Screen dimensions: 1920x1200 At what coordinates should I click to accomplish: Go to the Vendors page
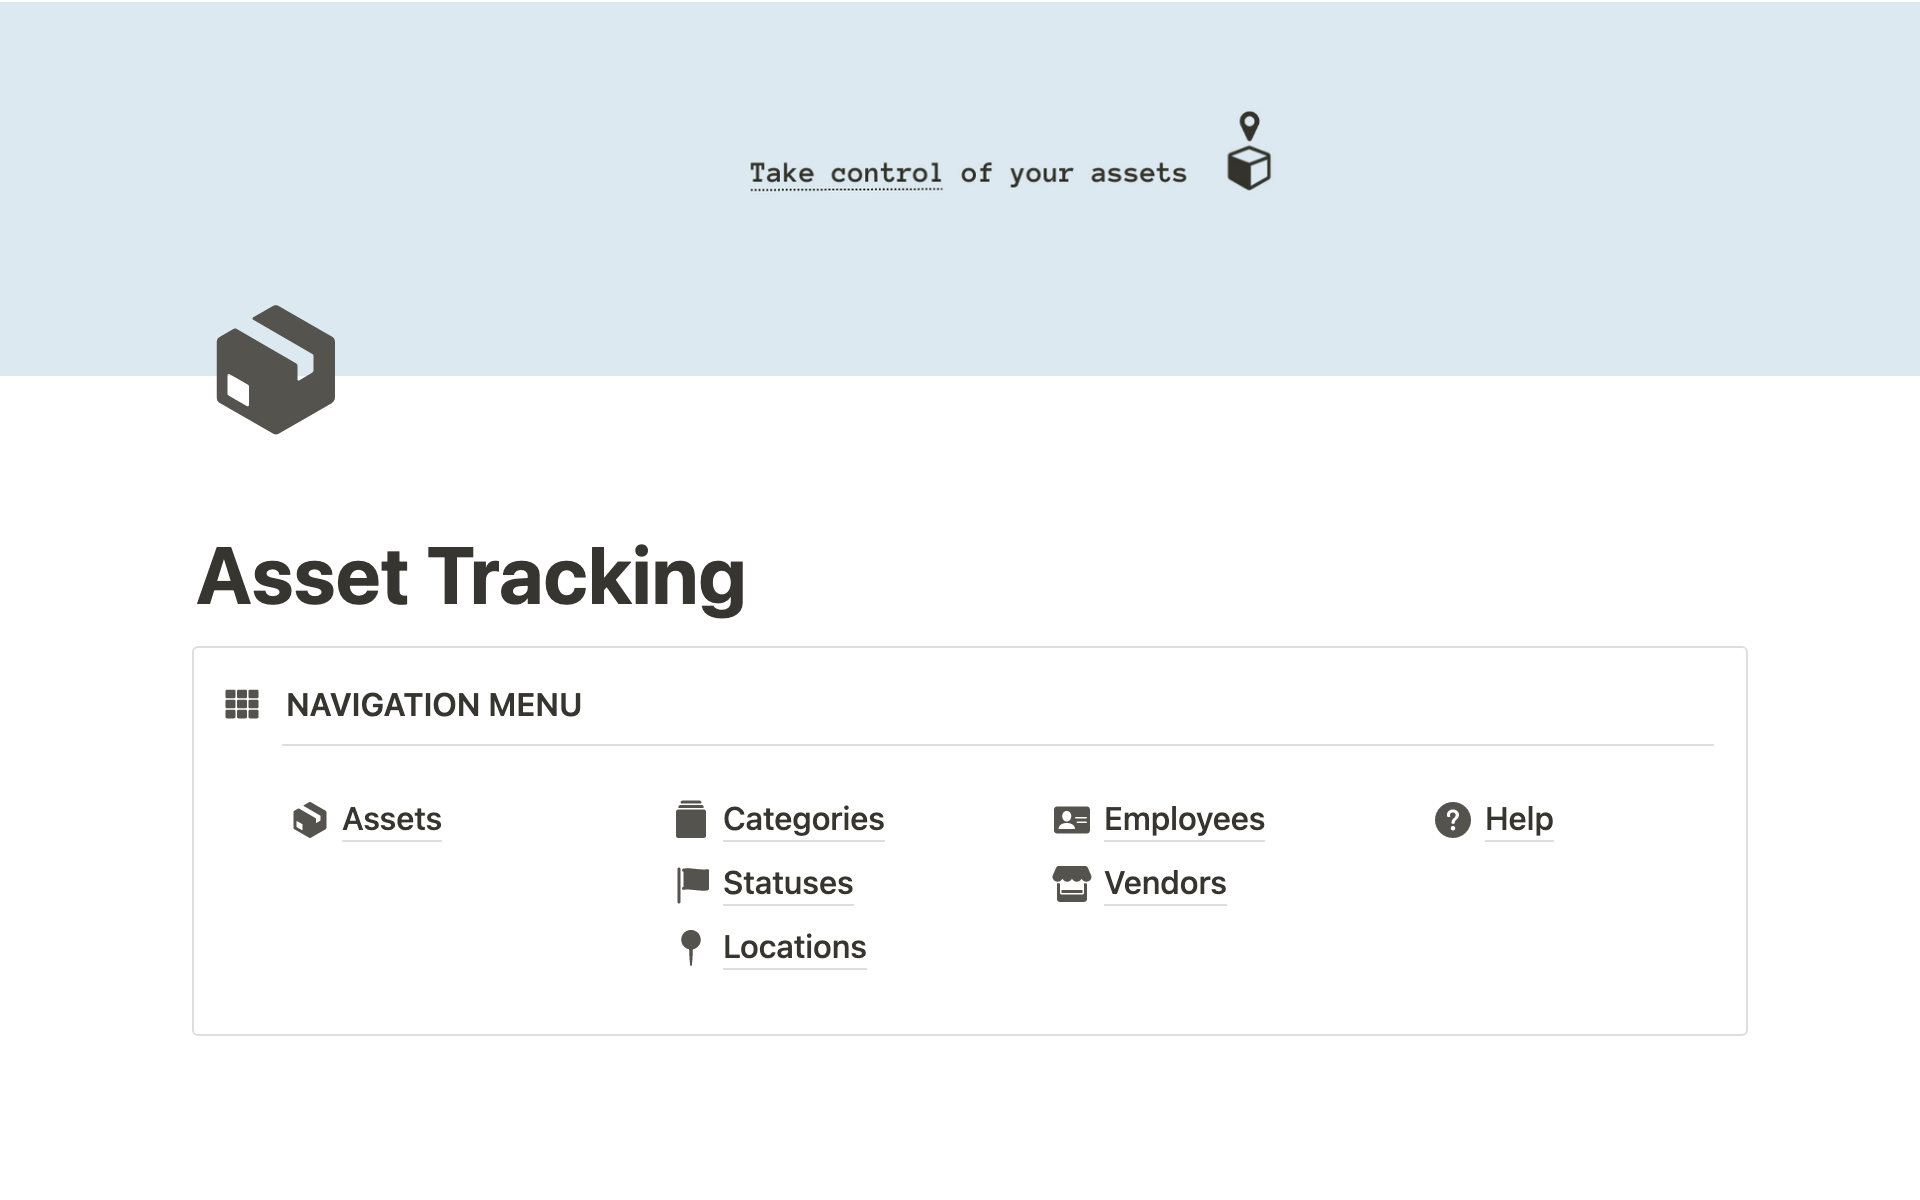(x=1165, y=883)
